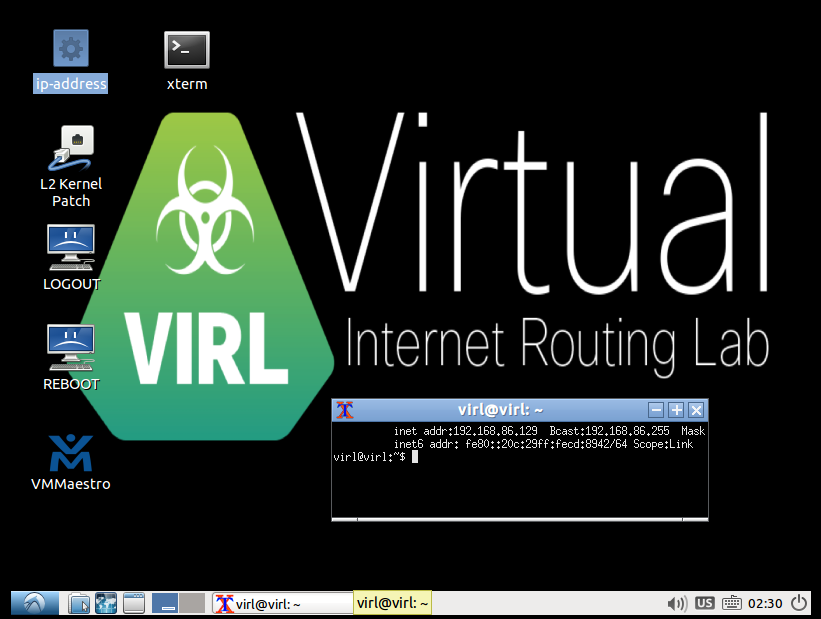This screenshot has width=821, height=619.
Task: Toggle the US keyboard layout indicator
Action: pyautogui.click(x=705, y=603)
